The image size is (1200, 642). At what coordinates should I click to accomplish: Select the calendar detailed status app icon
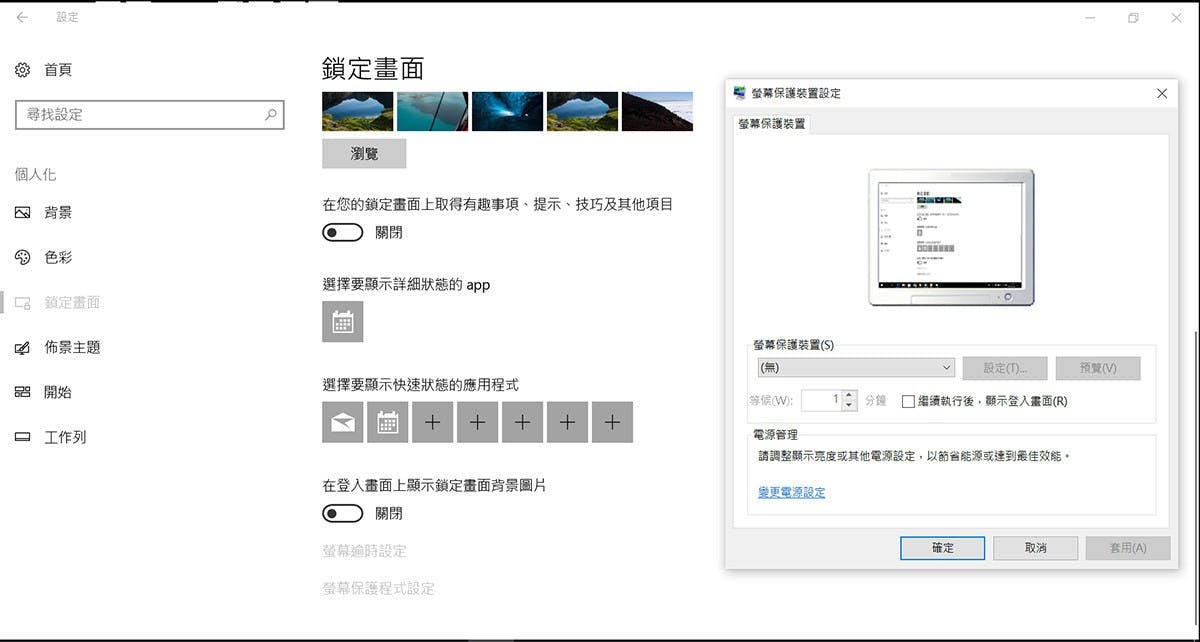click(x=342, y=322)
